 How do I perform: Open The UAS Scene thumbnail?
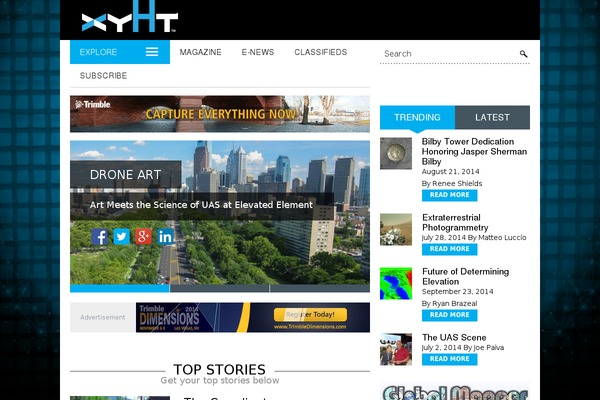396,349
